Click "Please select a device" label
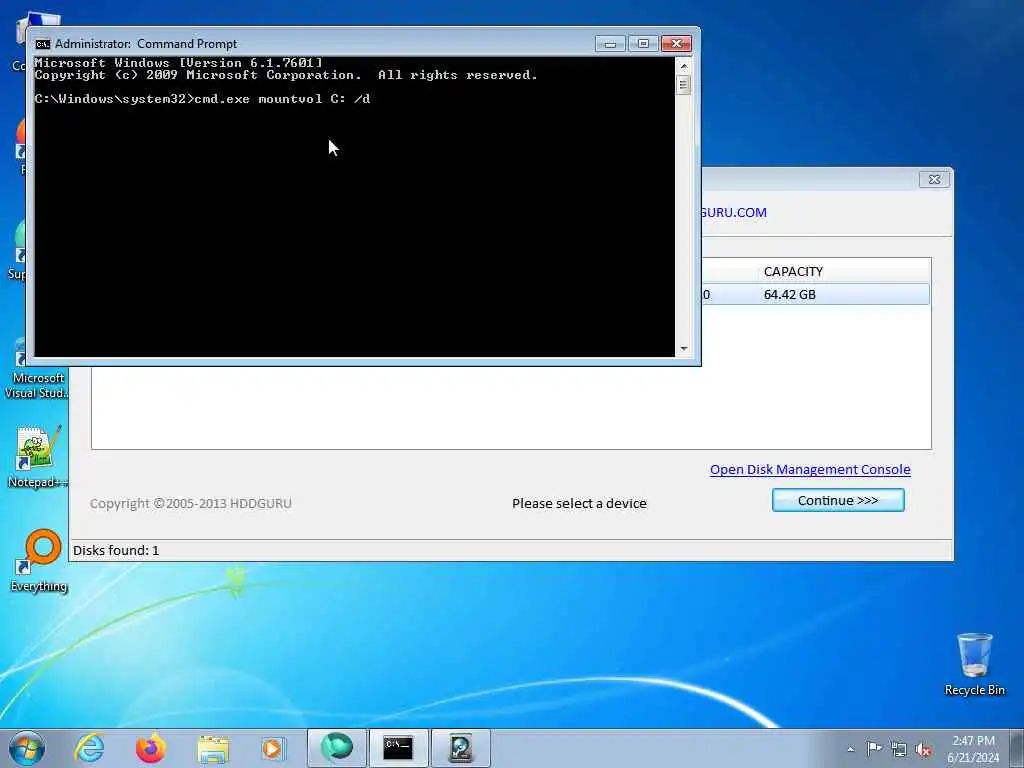Viewport: 1024px width, 768px height. tap(579, 504)
